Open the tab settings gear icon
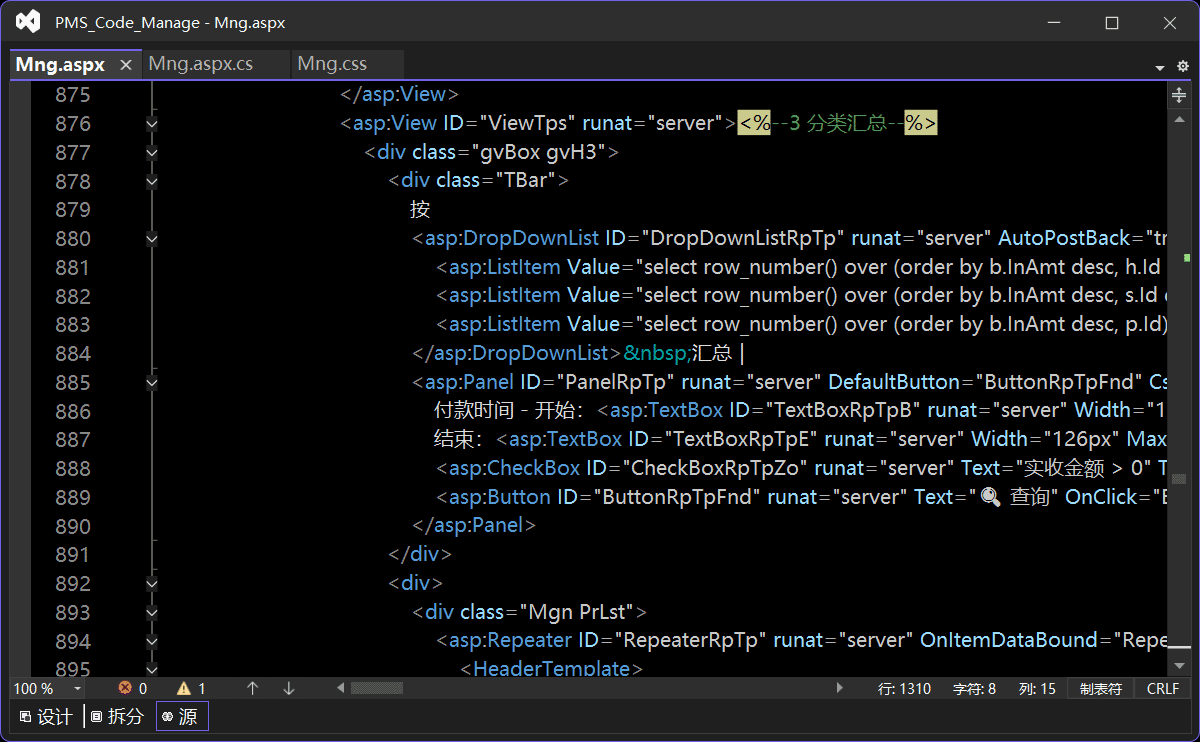Viewport: 1200px width, 742px height. tap(1183, 66)
